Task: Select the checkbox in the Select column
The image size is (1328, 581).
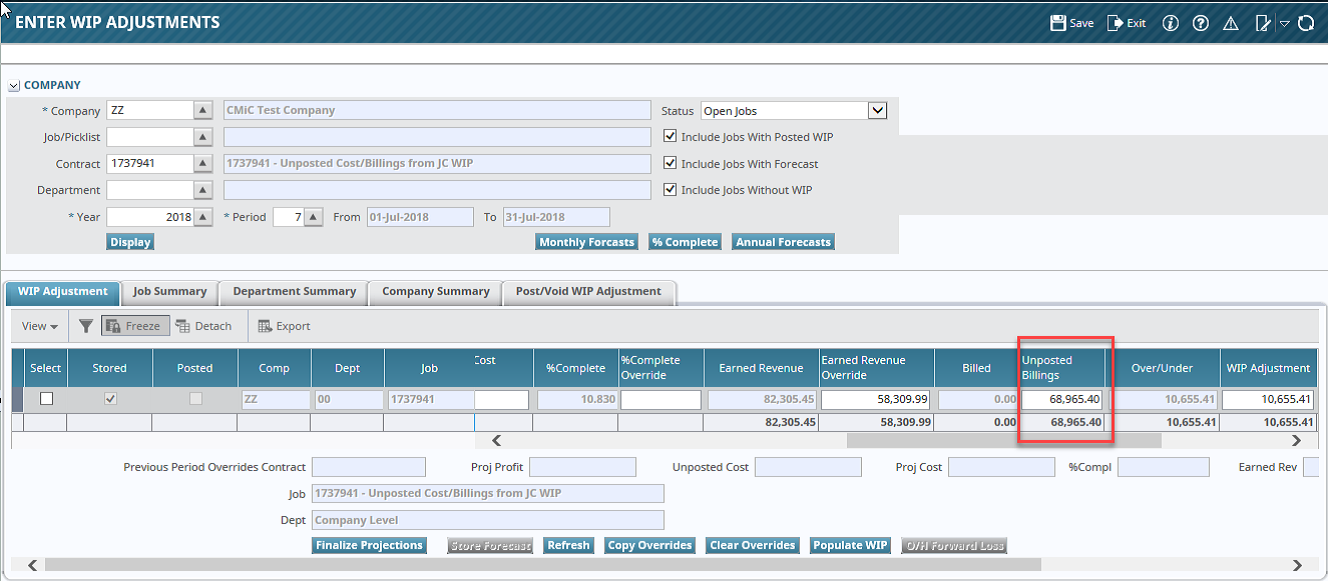Action: click(x=45, y=398)
